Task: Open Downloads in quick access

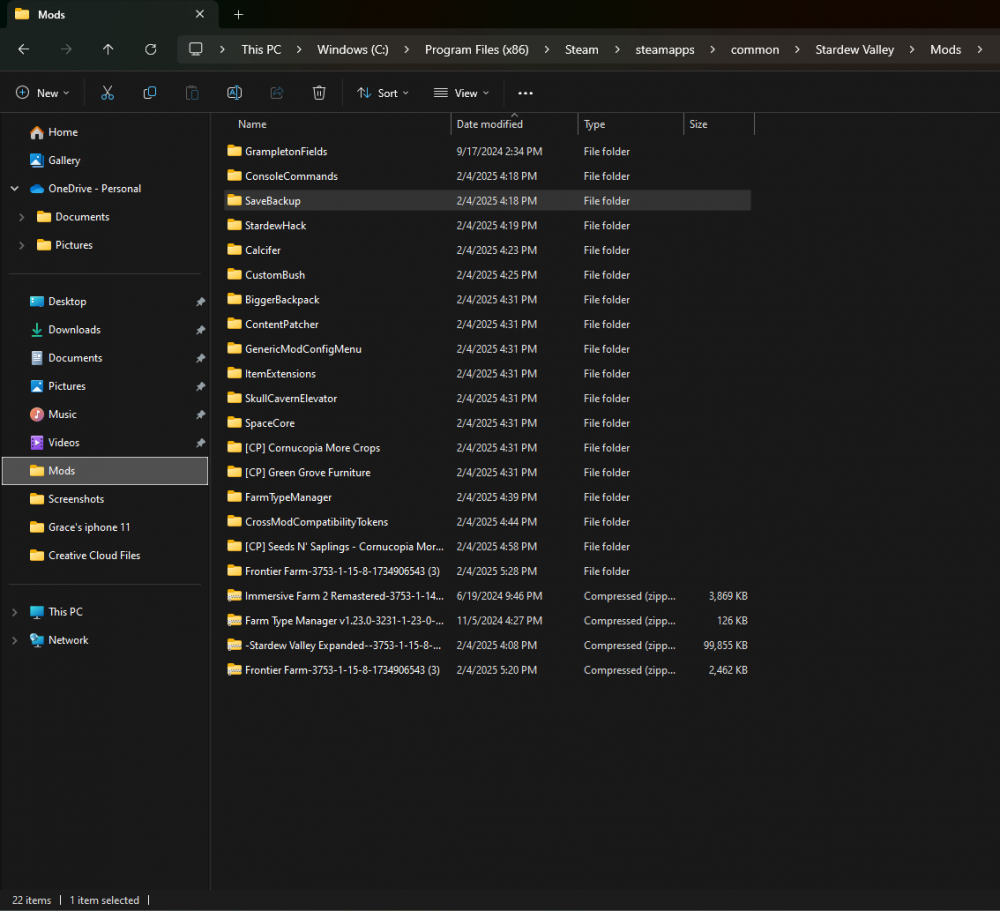Action: 105,330
